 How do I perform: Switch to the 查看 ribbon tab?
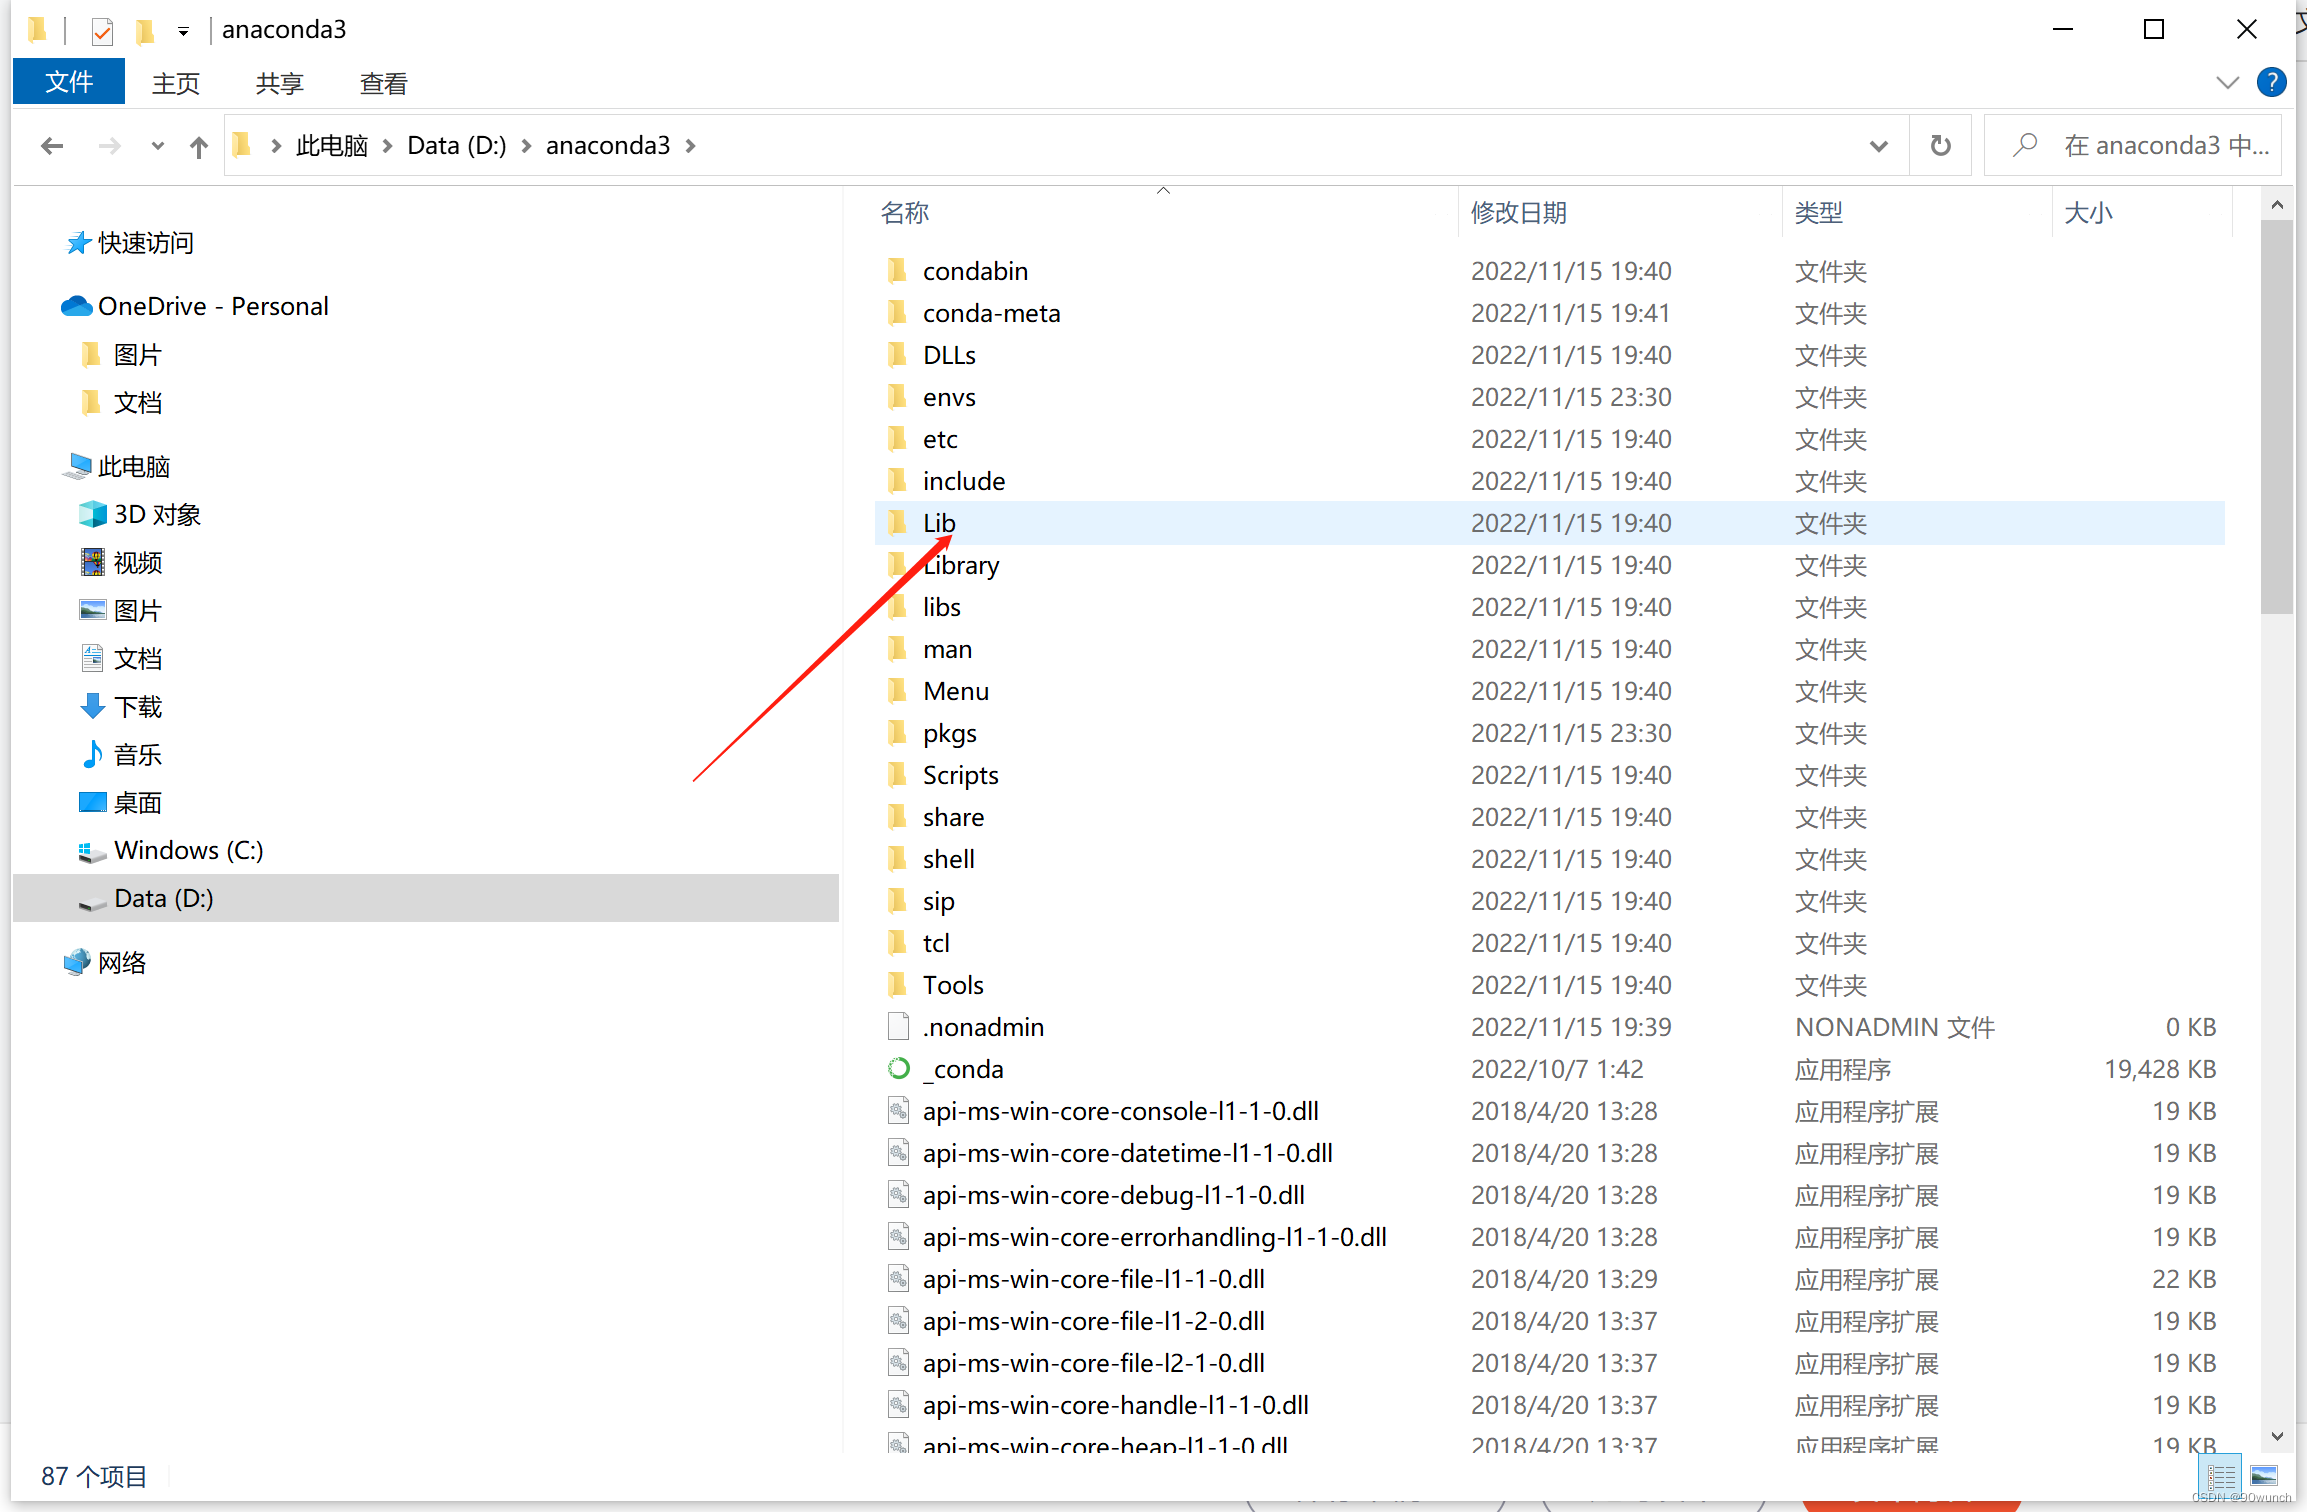tap(383, 84)
